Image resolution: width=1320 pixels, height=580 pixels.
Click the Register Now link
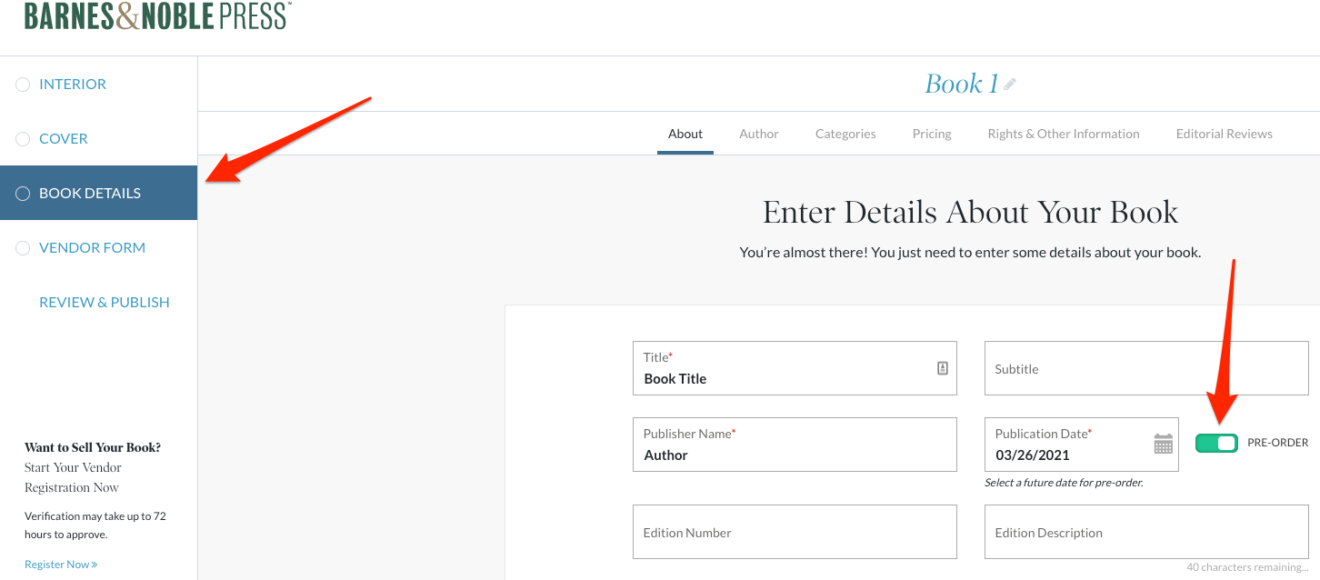(60, 563)
